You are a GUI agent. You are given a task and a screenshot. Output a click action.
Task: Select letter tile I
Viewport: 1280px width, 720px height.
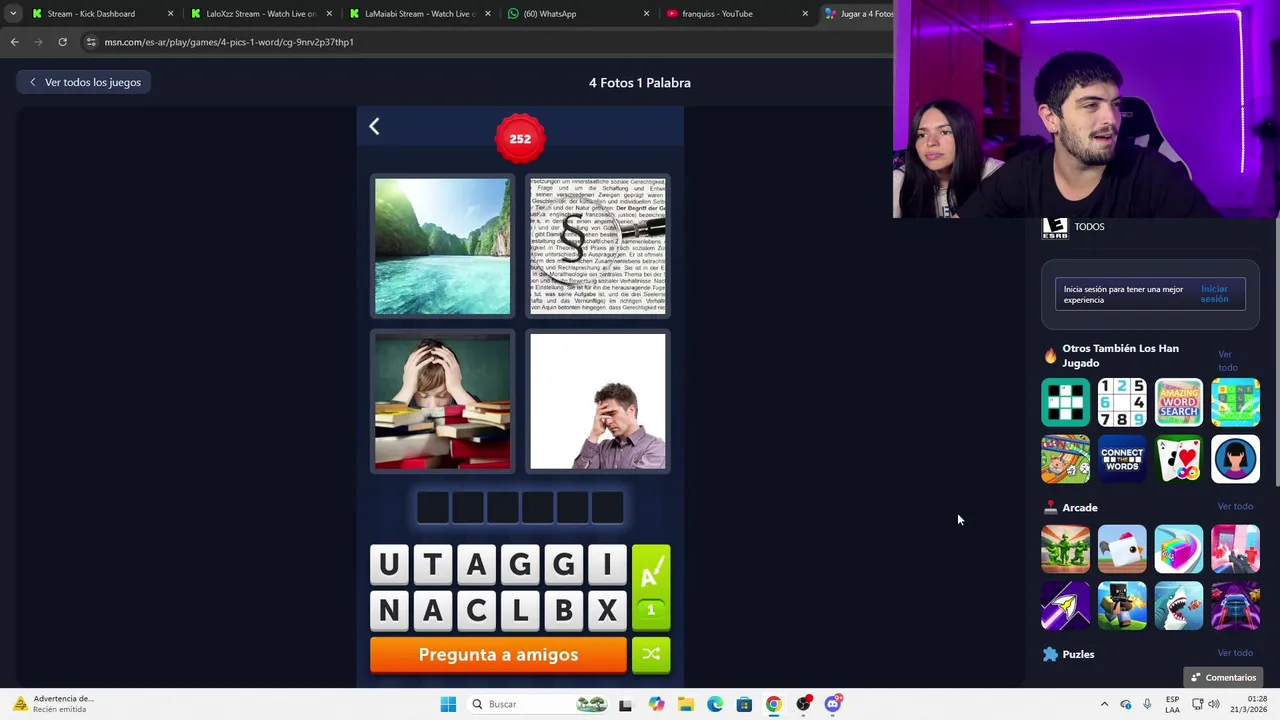tap(607, 565)
